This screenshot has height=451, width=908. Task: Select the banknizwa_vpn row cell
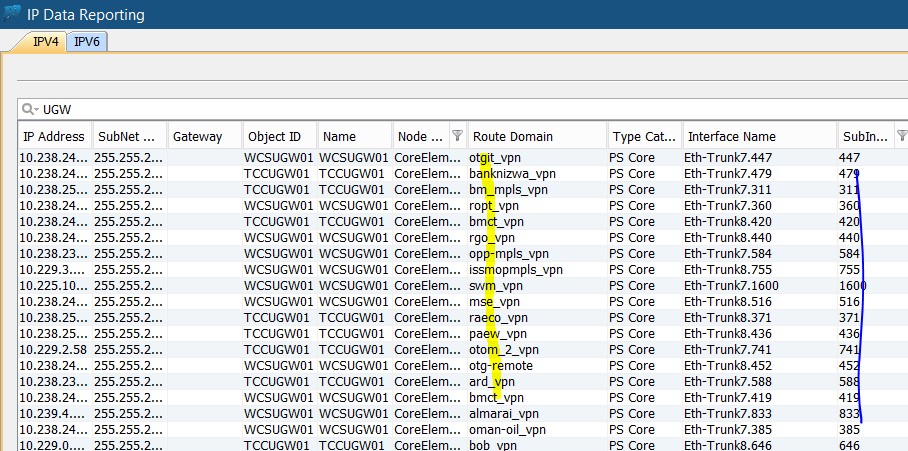(512, 174)
